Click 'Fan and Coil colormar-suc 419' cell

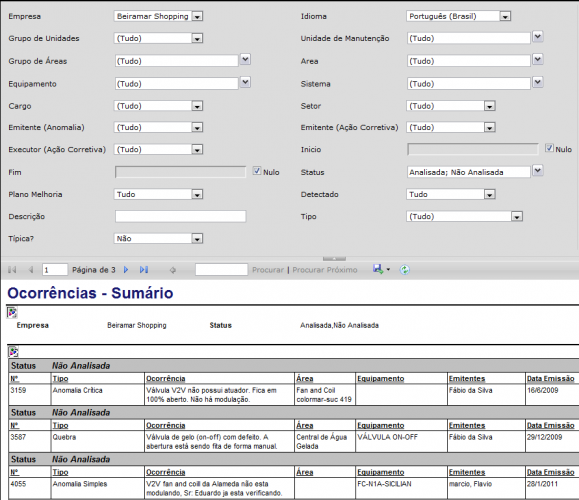pyautogui.click(x=324, y=395)
